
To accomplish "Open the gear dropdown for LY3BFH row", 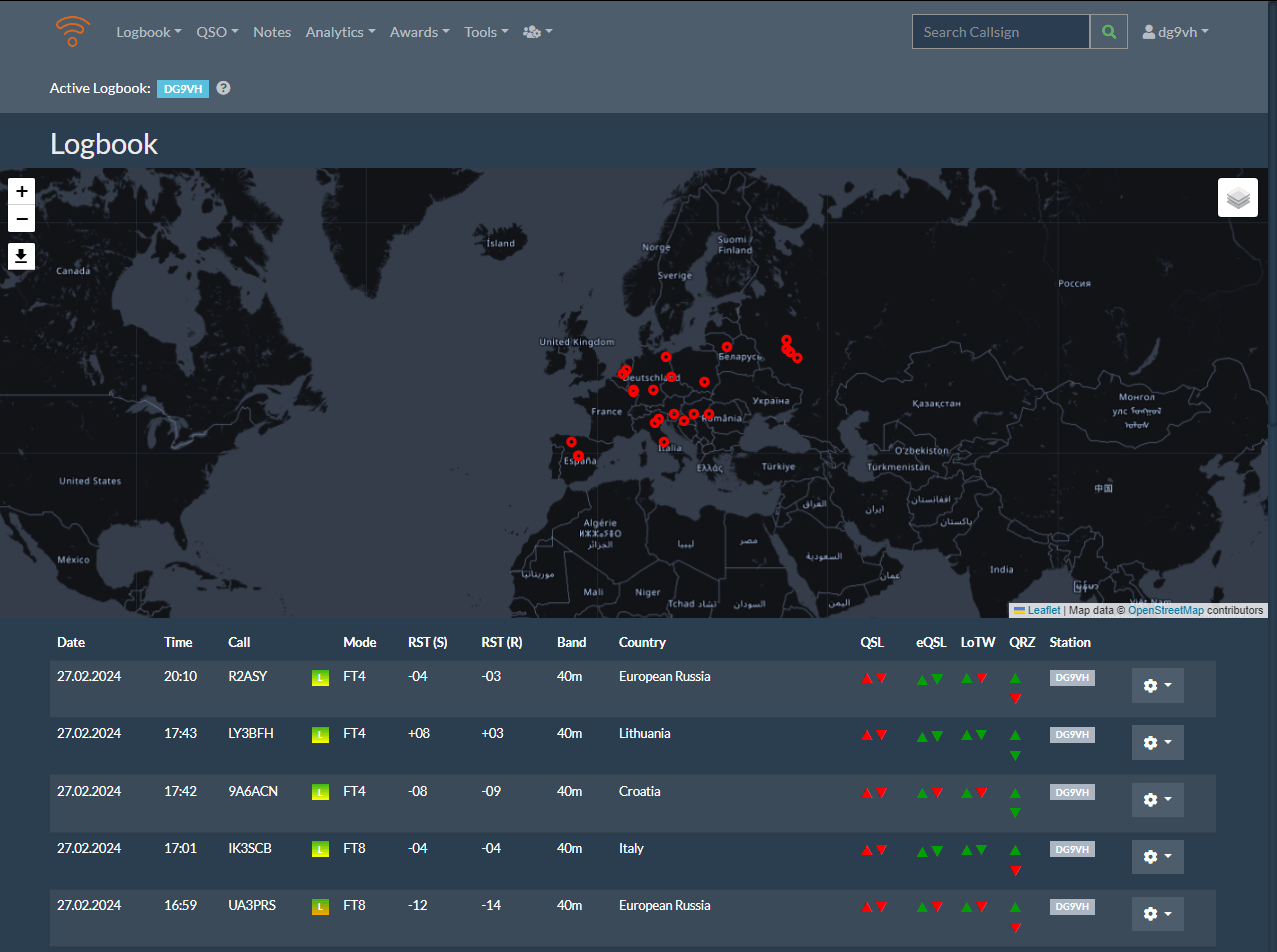I will pyautogui.click(x=1158, y=742).
